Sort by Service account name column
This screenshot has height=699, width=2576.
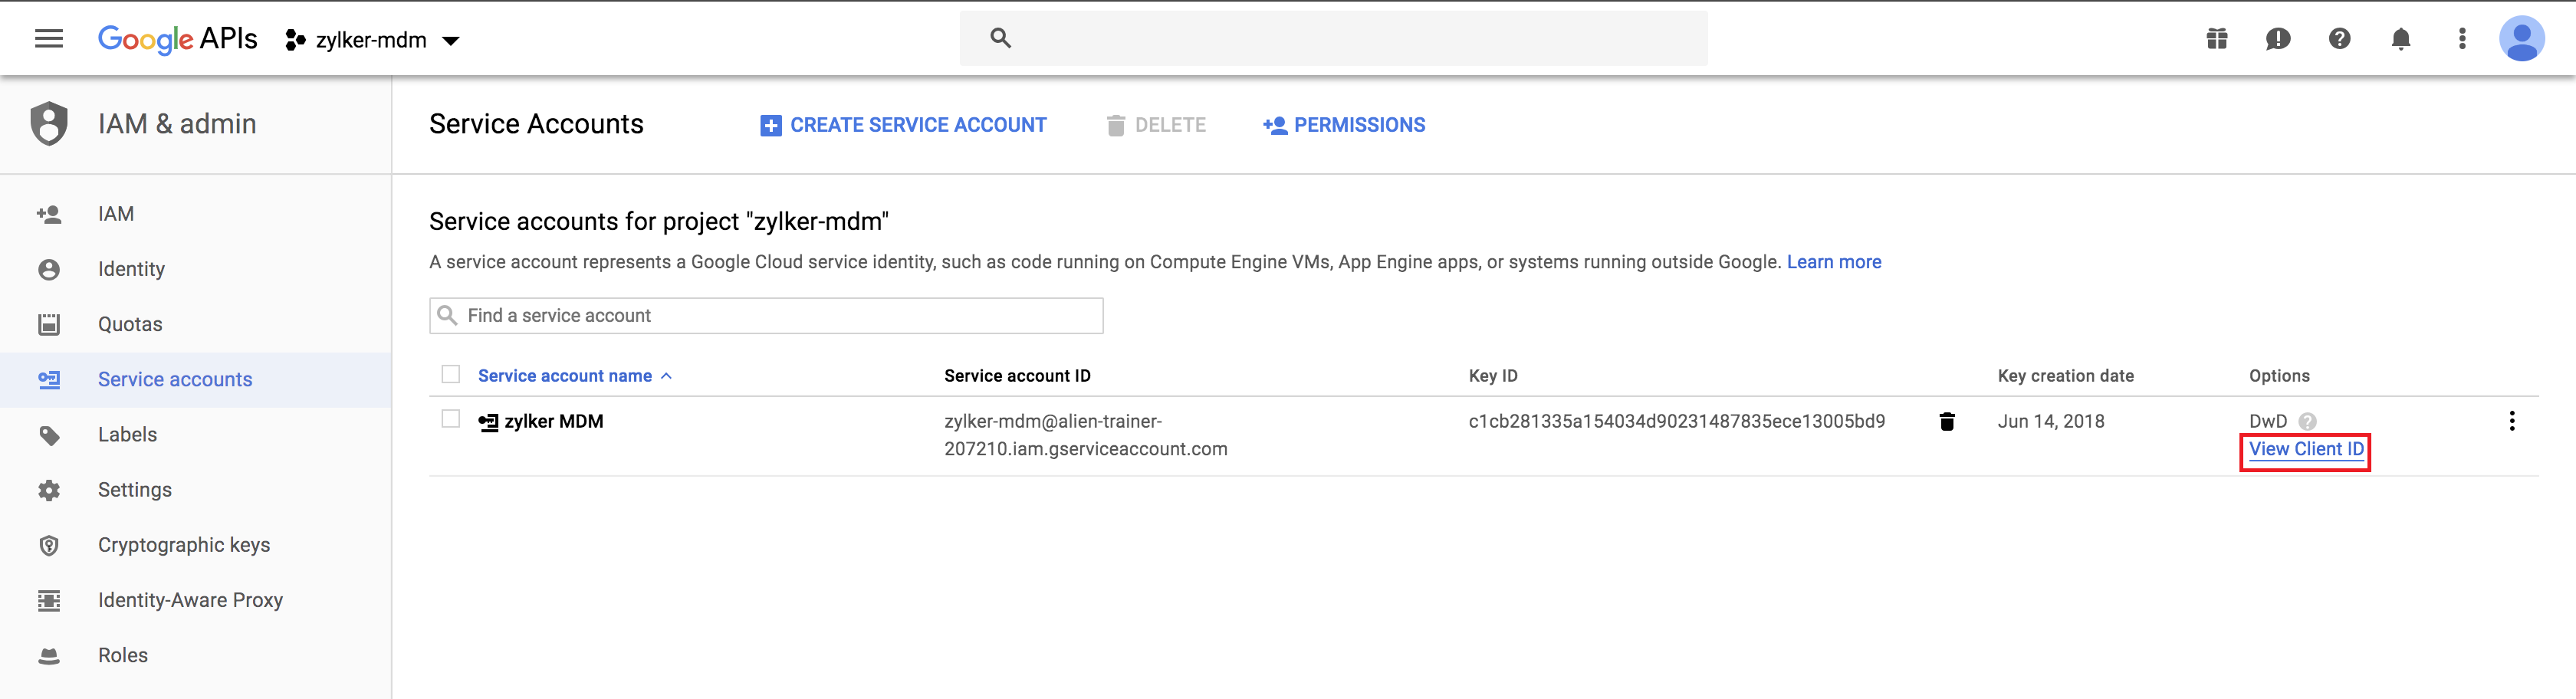(565, 376)
